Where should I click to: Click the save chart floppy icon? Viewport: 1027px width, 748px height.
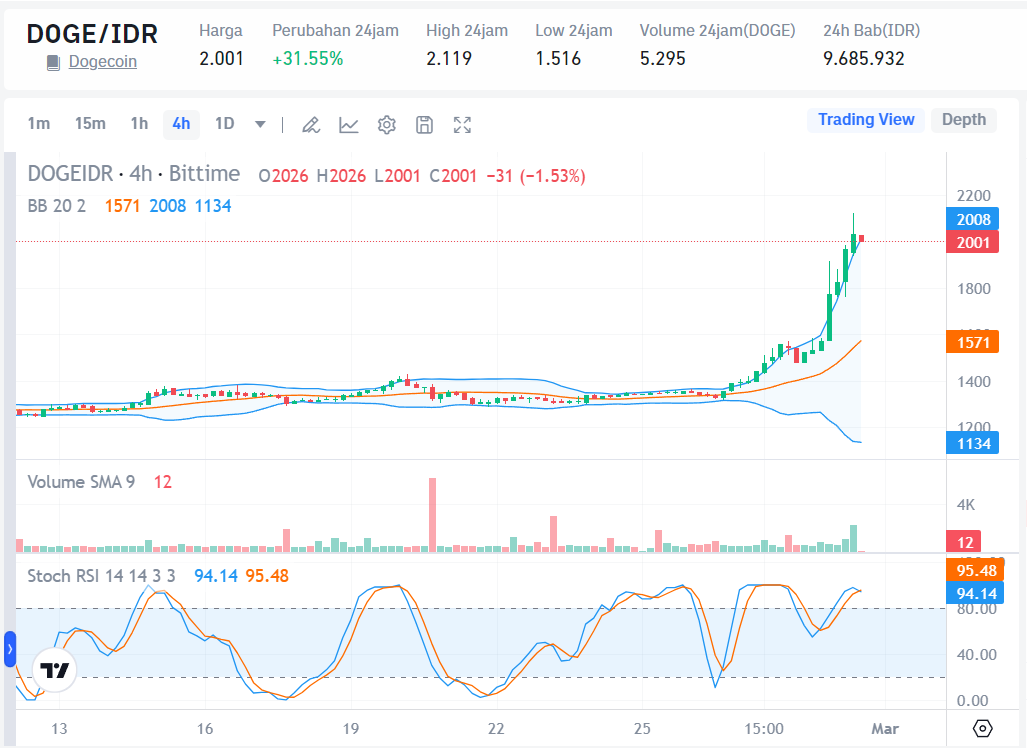(424, 124)
